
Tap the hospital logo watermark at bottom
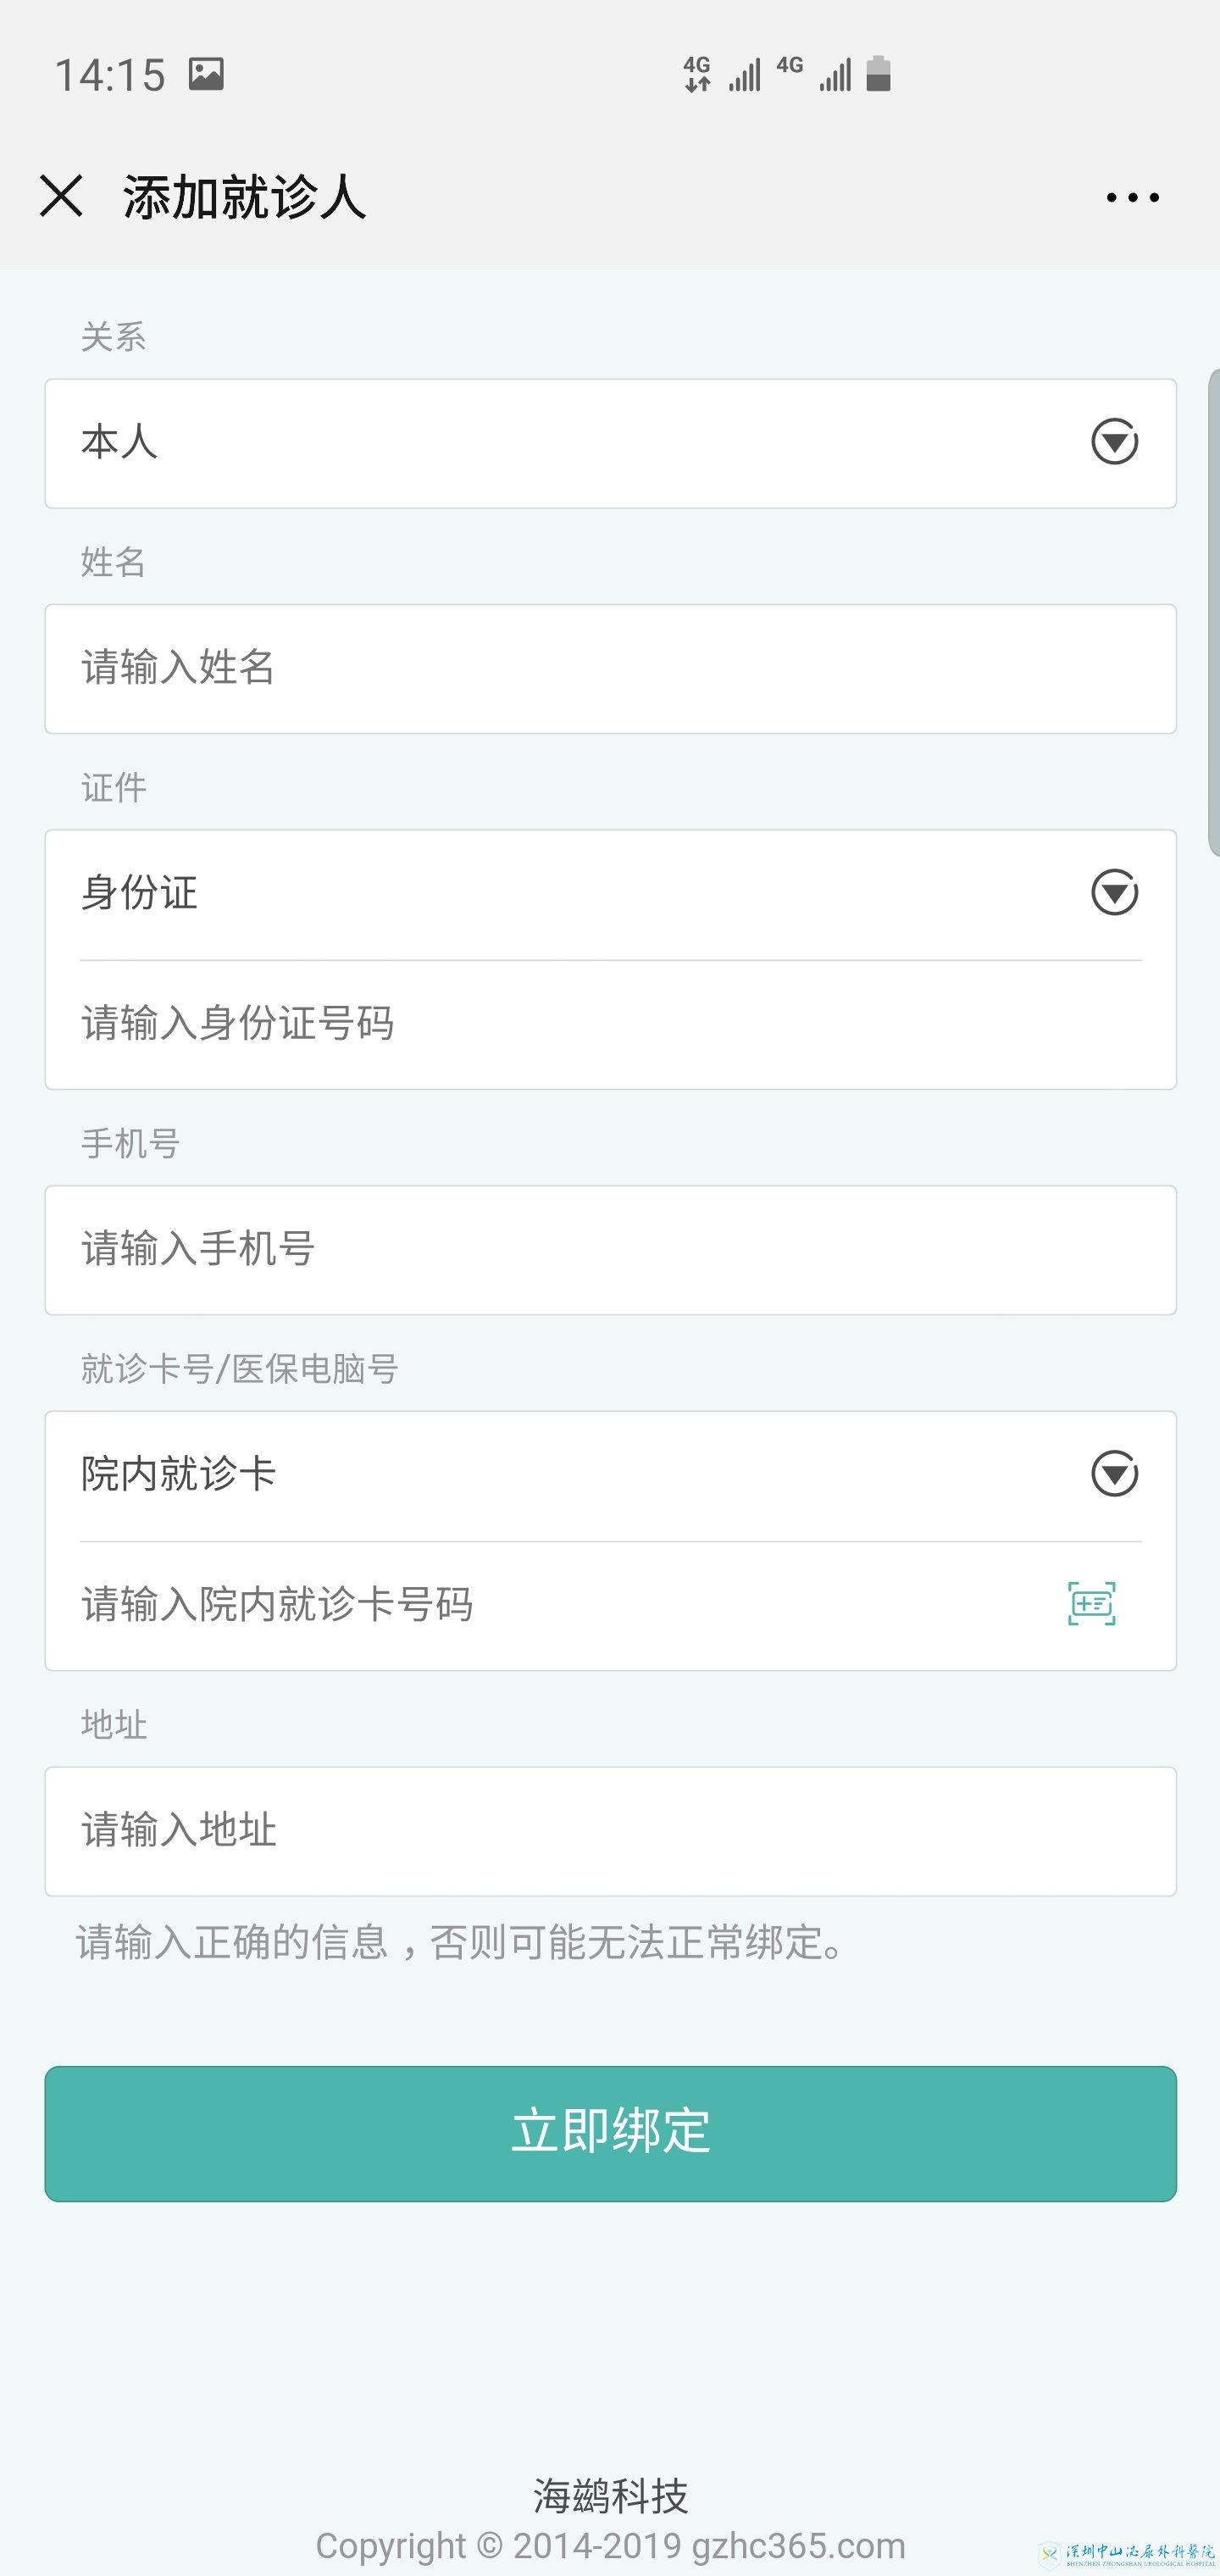1127,2554
